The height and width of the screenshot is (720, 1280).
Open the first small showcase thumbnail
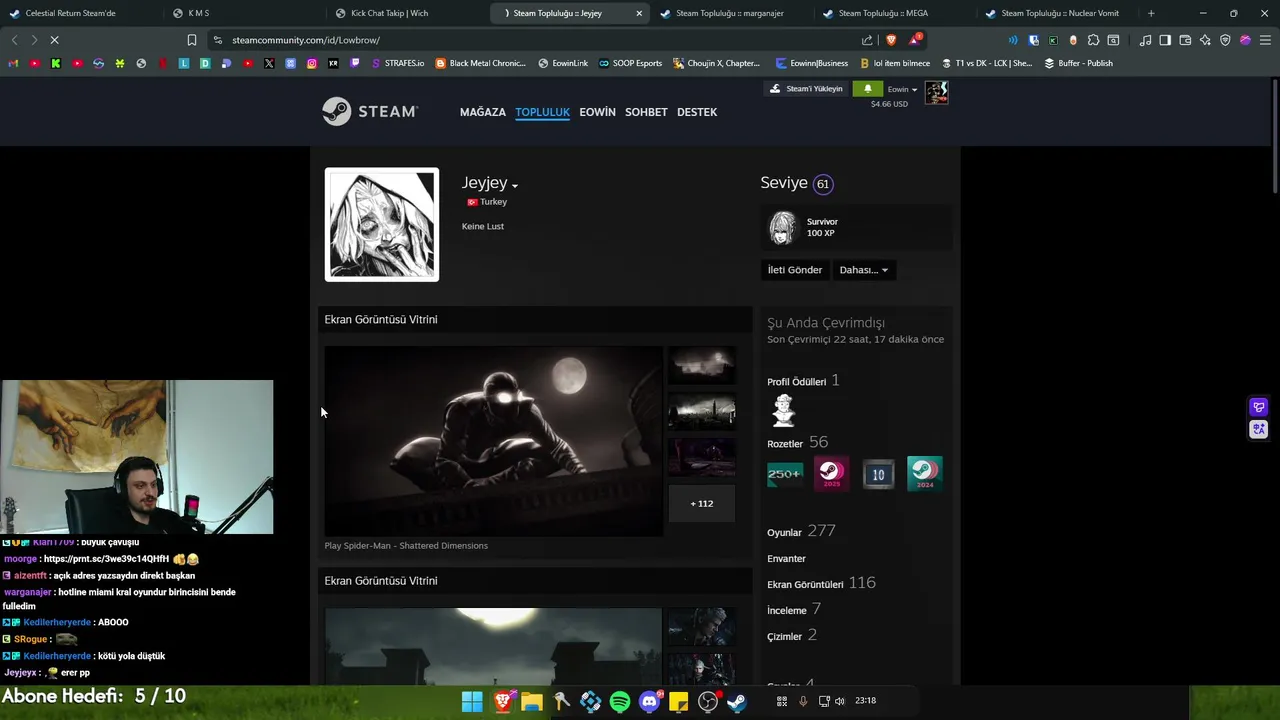coord(701,365)
